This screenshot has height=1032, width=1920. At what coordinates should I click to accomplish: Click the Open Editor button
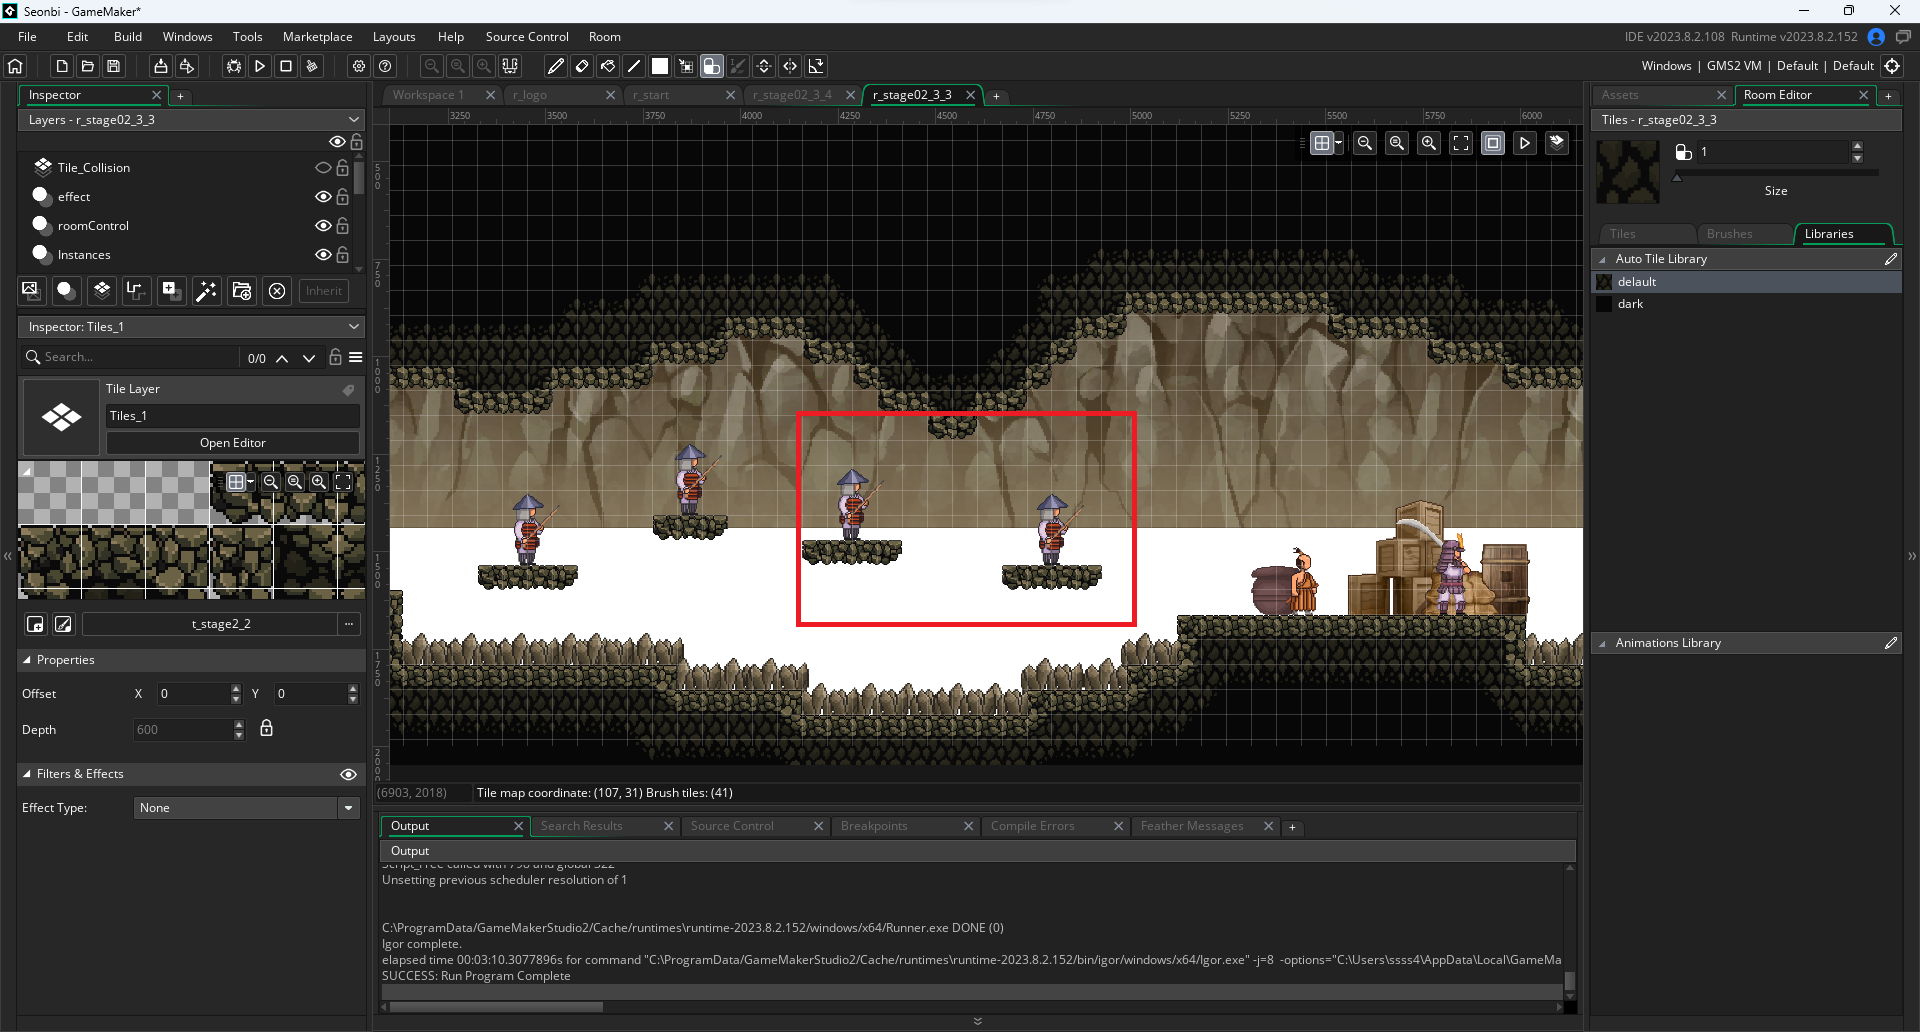pos(232,443)
